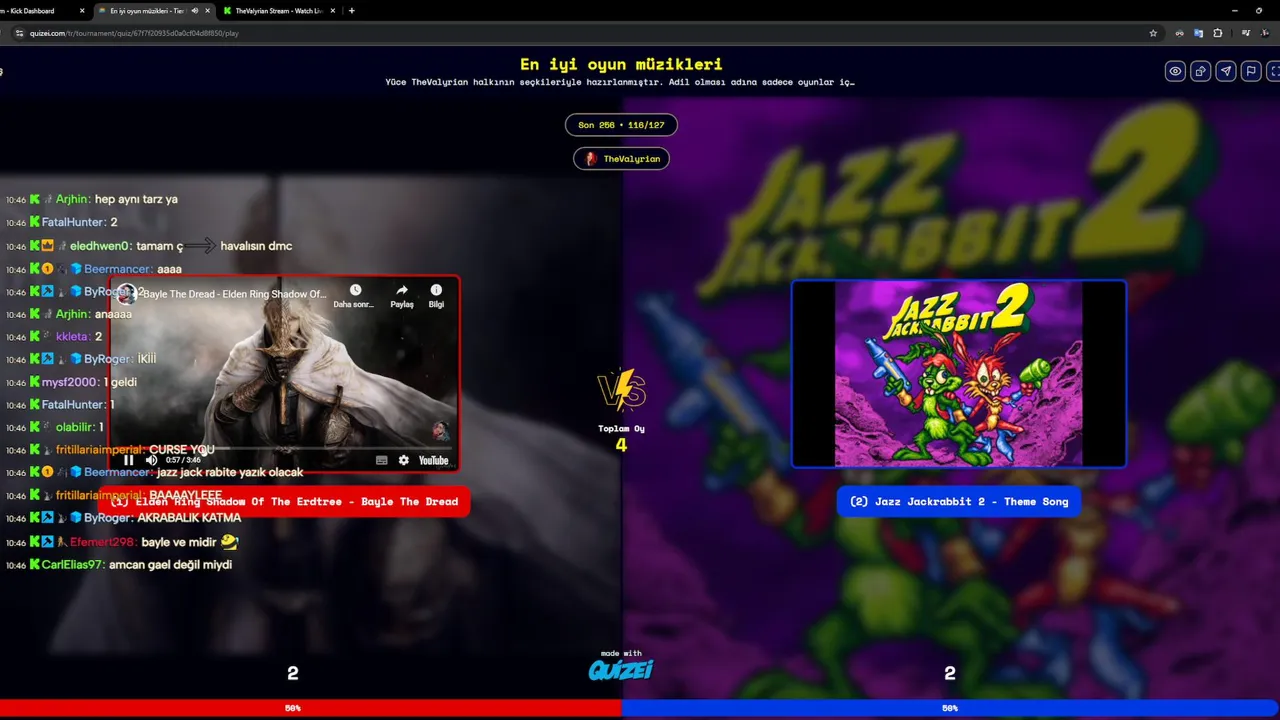This screenshot has height=720, width=1280.
Task: Click chat username Beermancer saying aaaa
Action: pyautogui.click(x=118, y=269)
